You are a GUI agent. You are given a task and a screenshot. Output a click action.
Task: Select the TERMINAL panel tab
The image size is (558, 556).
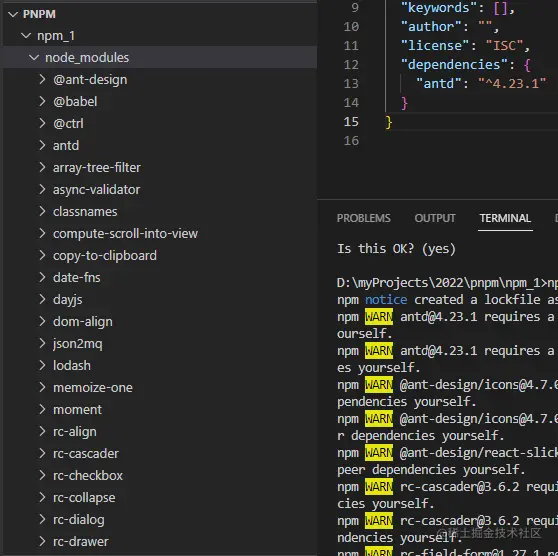tap(505, 218)
